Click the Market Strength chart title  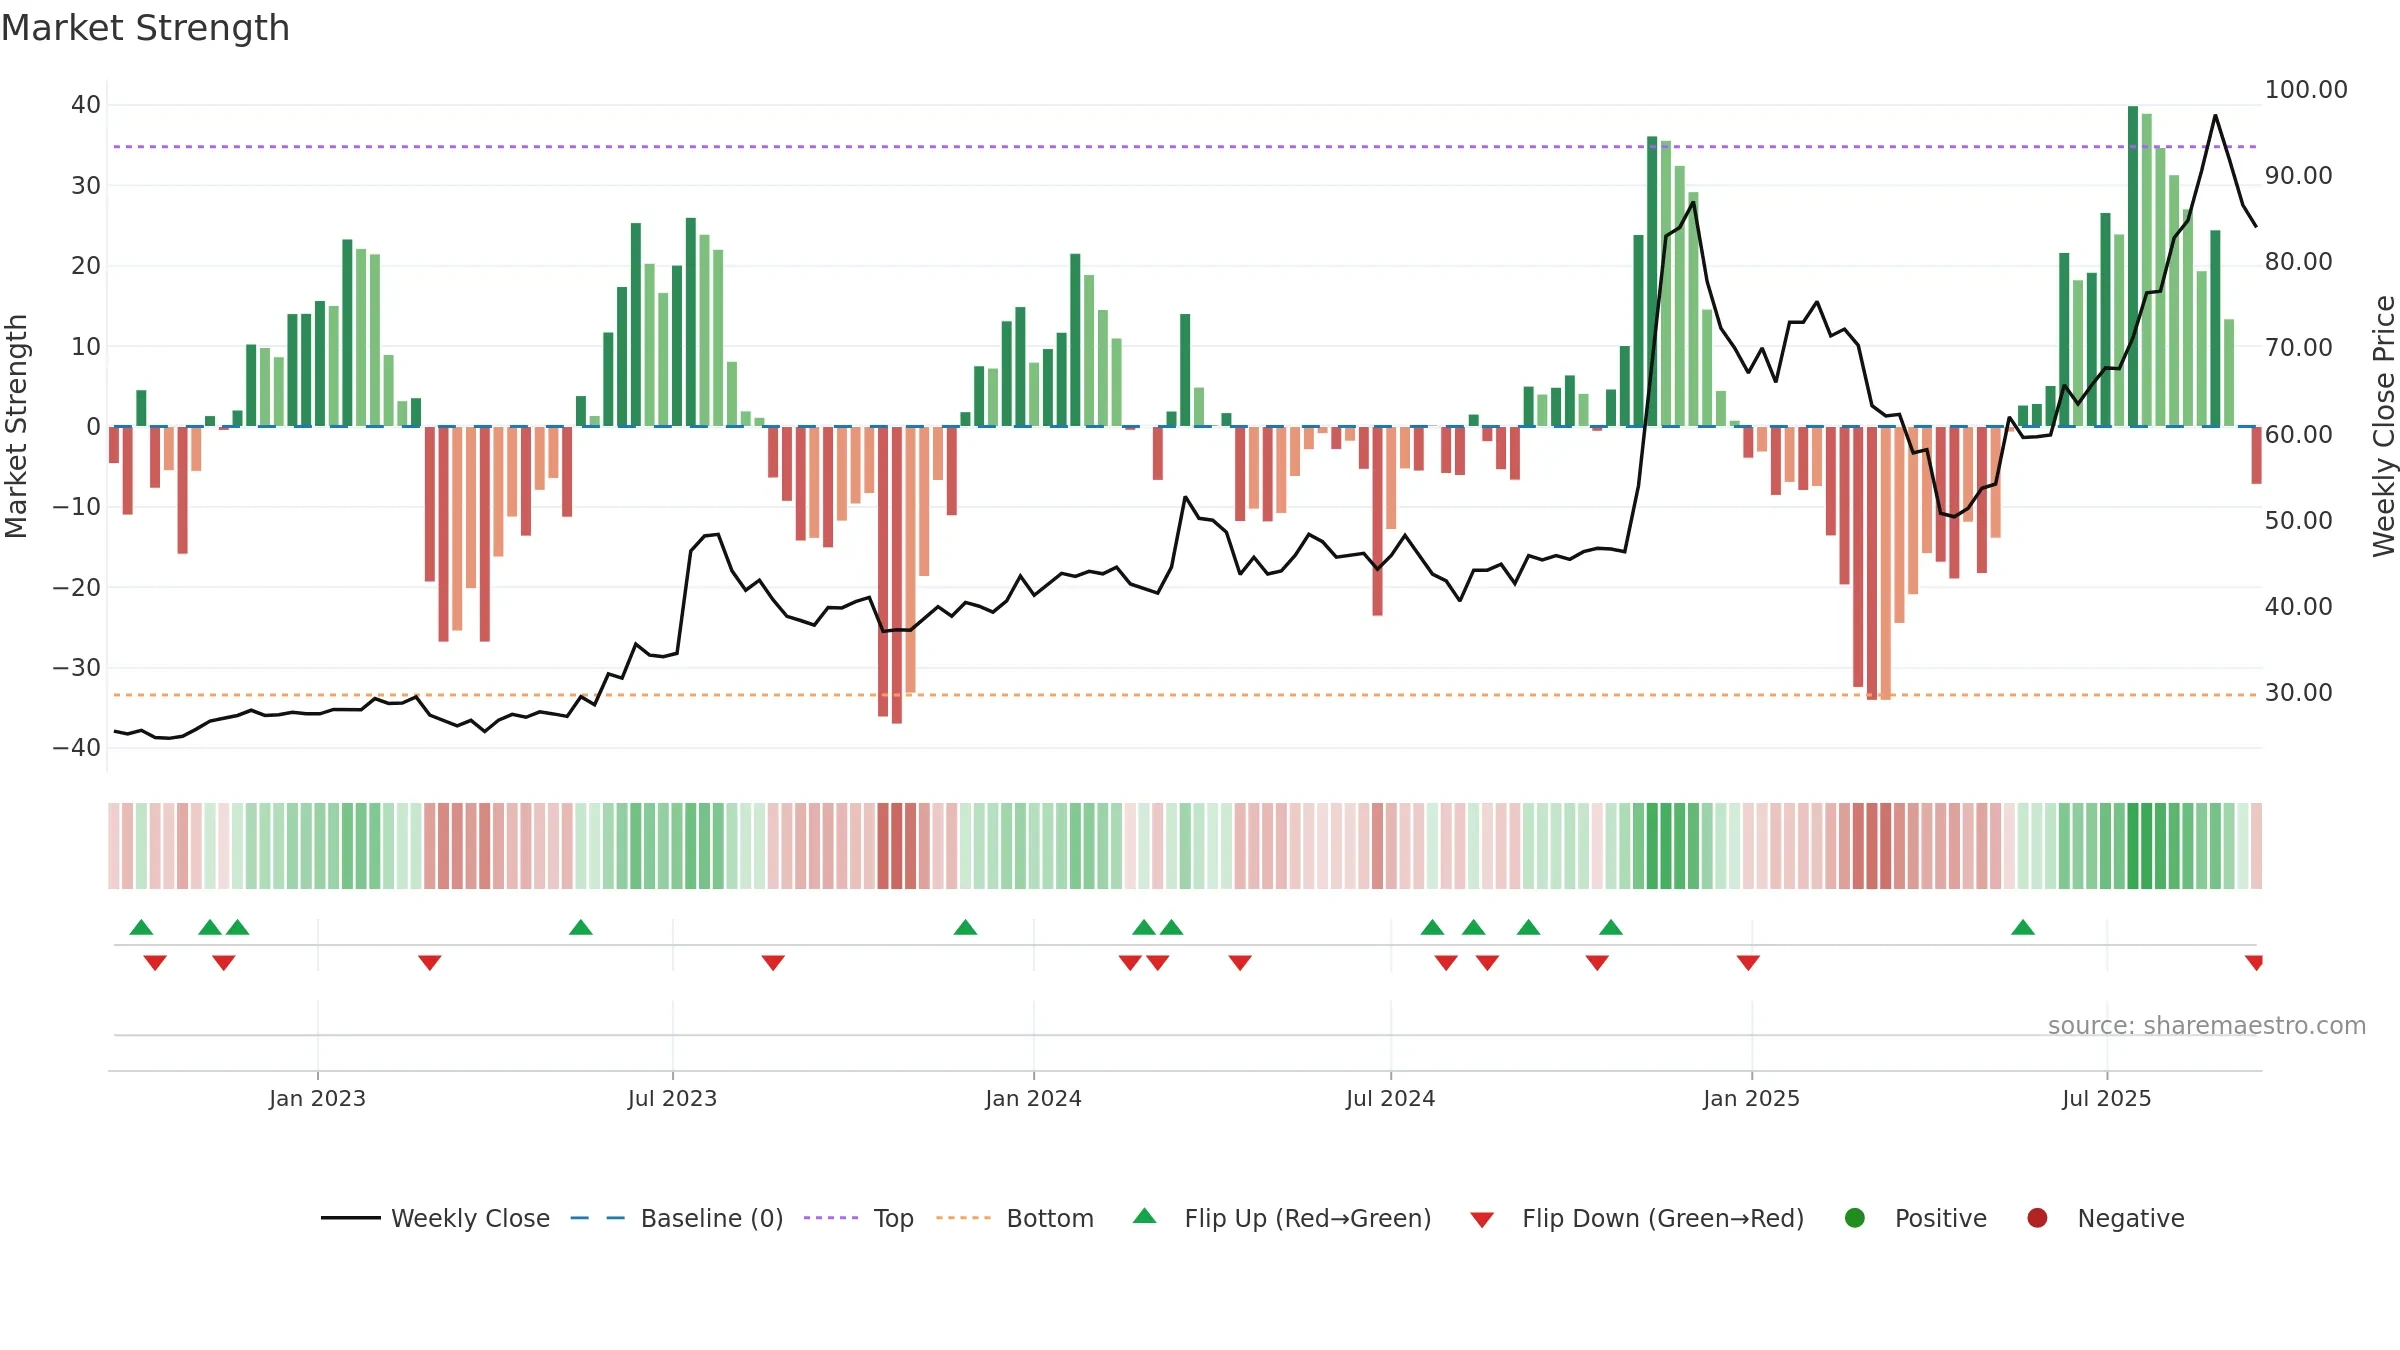pos(145,28)
